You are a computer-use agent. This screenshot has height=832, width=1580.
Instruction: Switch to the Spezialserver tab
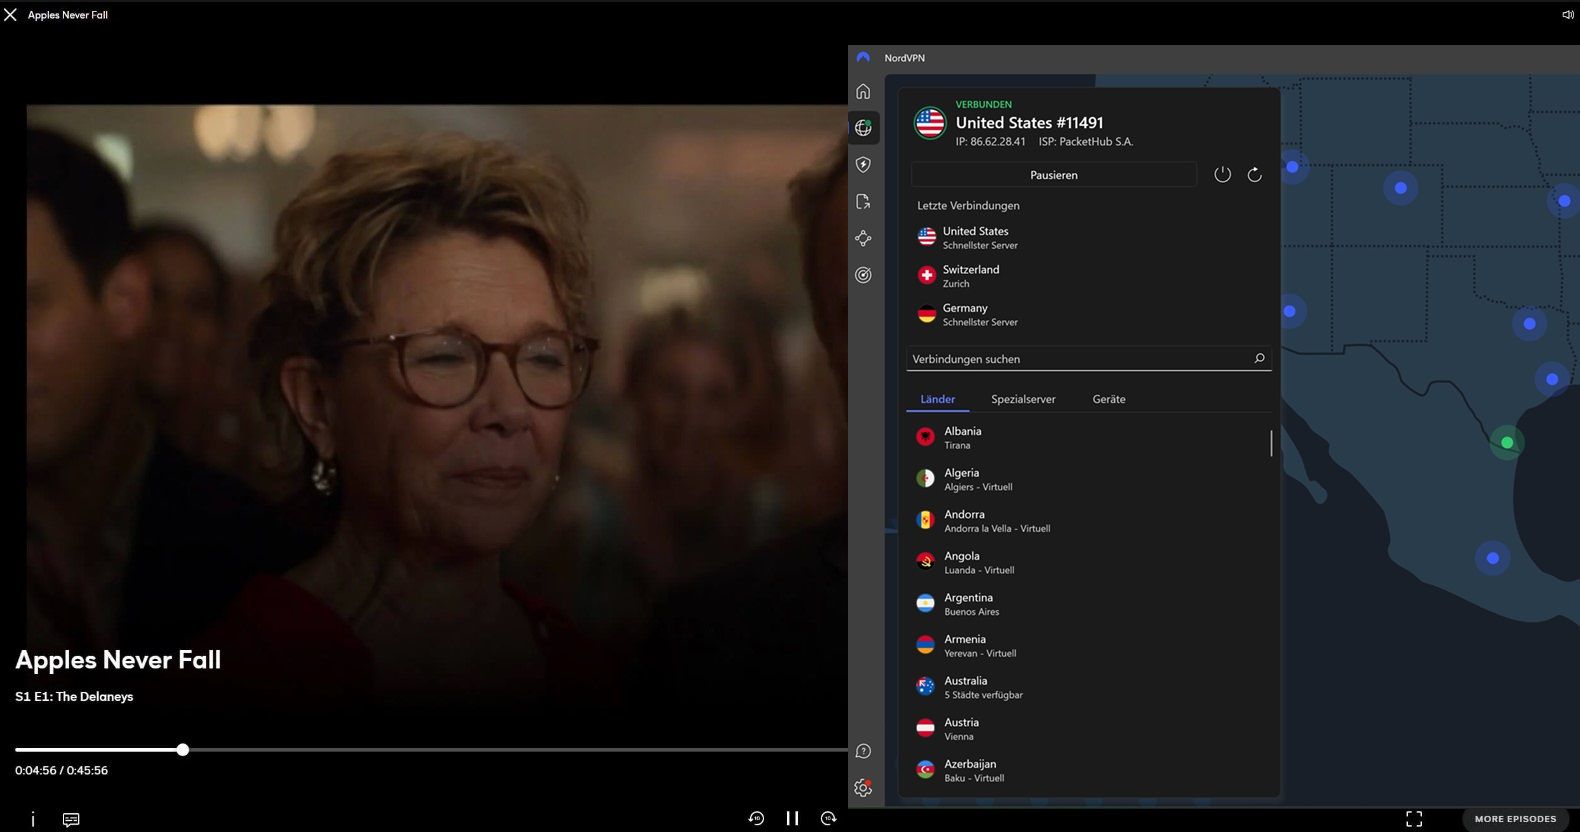click(1023, 399)
